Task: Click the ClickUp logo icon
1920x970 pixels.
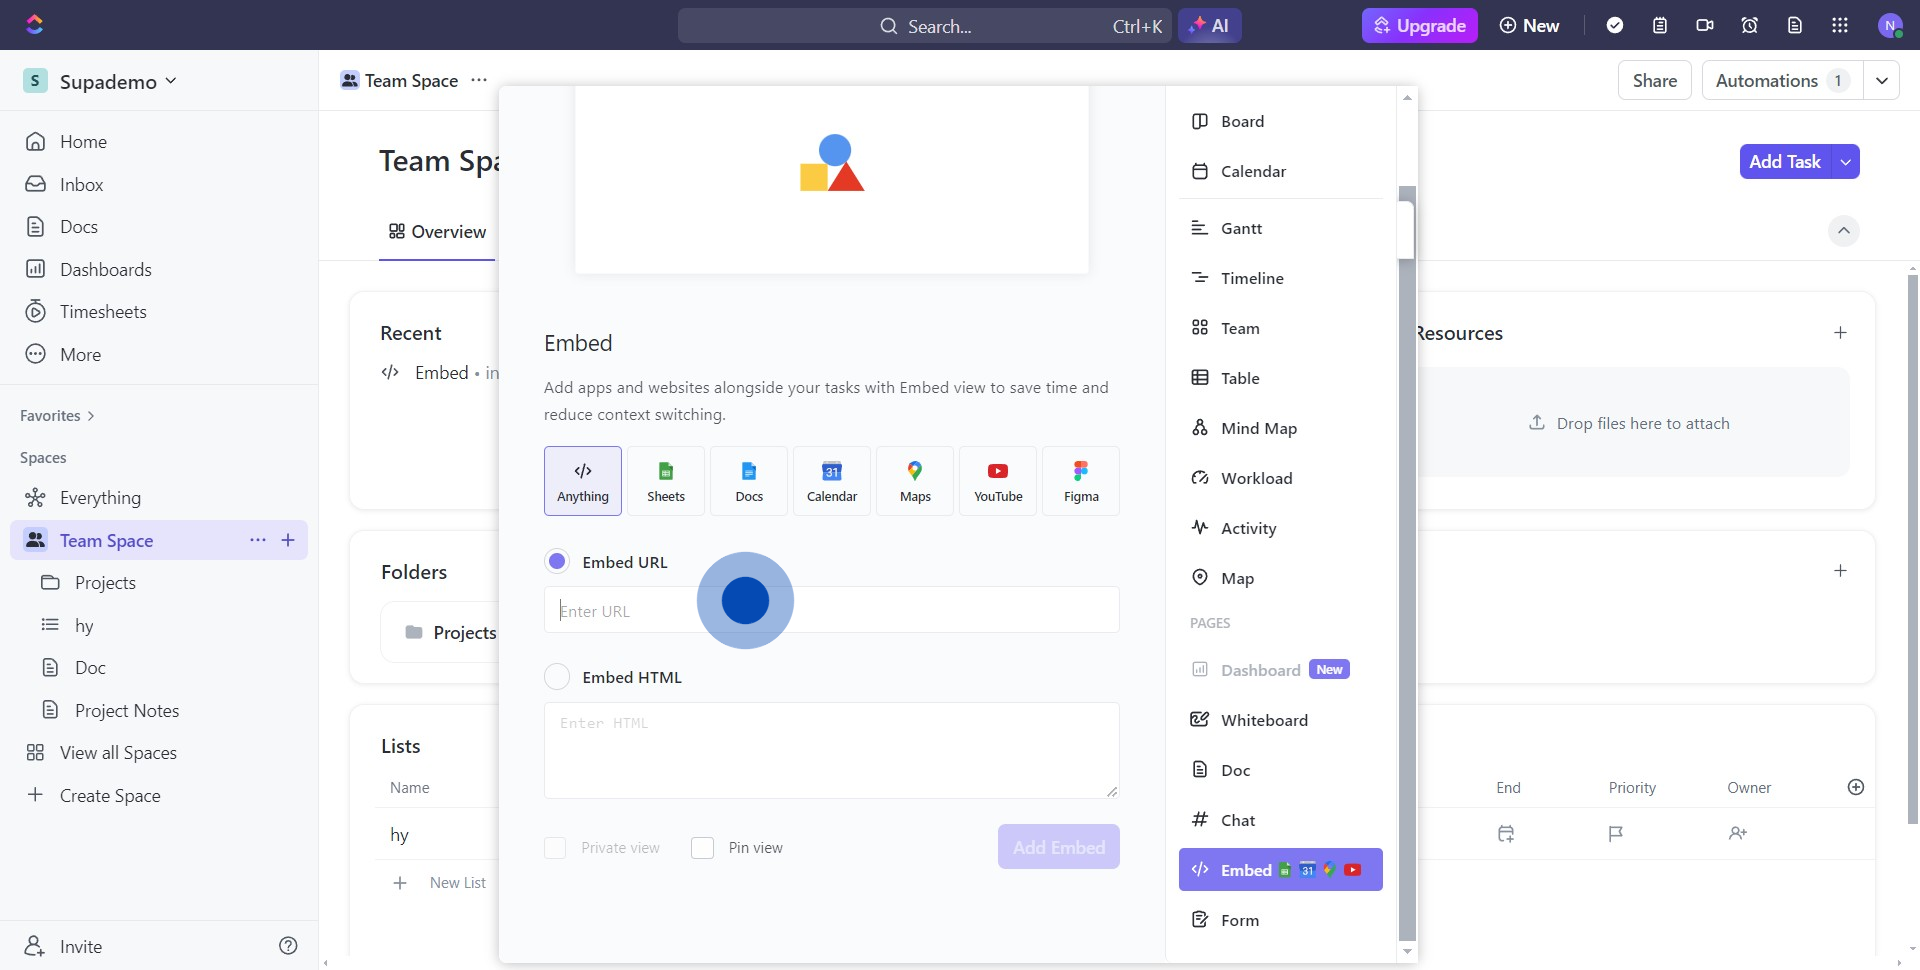Action: pyautogui.click(x=35, y=25)
